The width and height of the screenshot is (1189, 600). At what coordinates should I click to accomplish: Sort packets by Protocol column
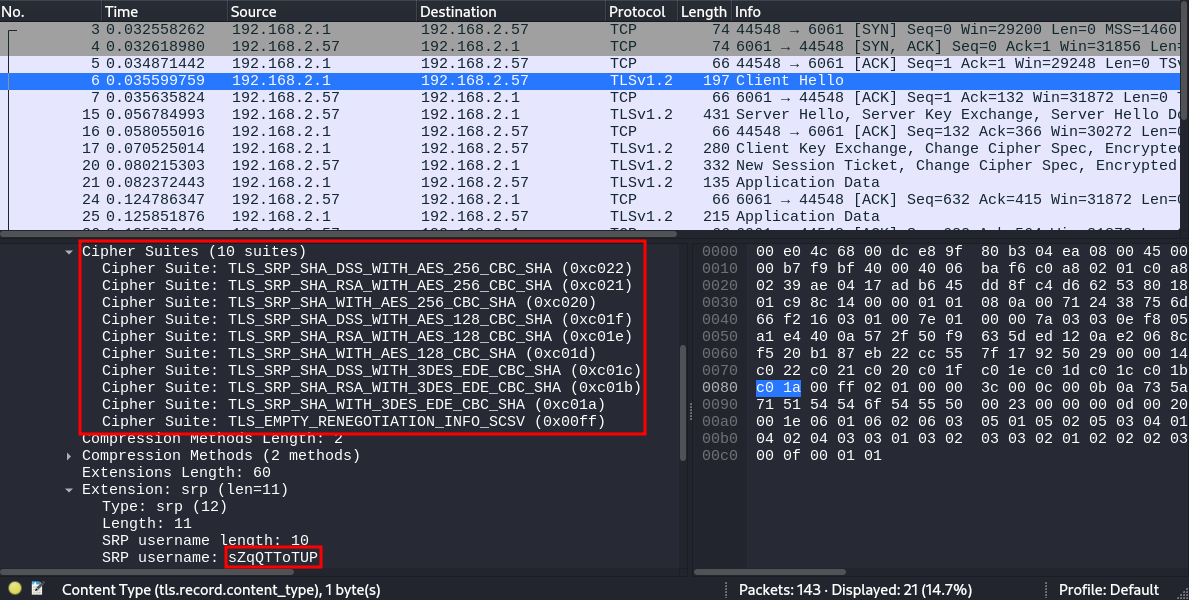637,11
